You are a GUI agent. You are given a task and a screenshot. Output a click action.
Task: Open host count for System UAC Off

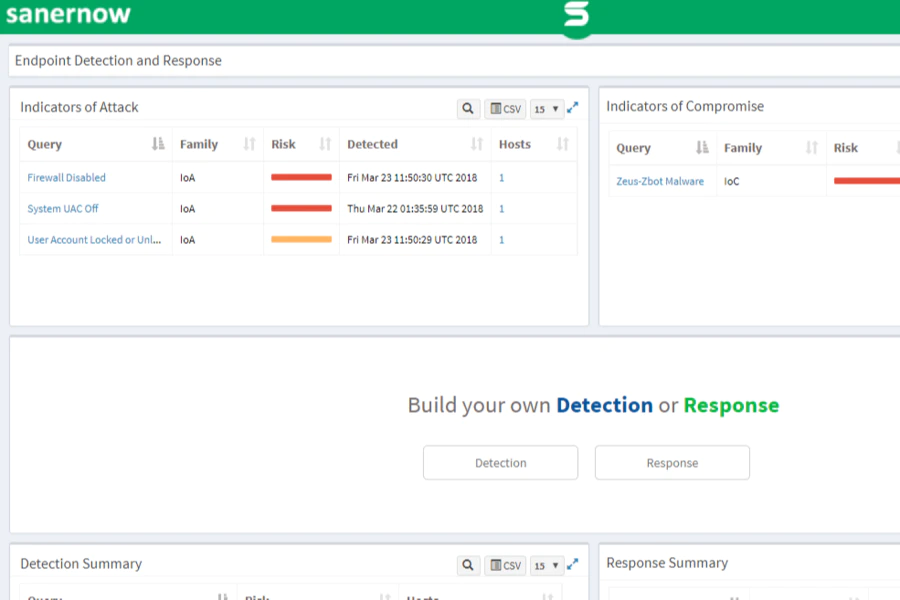[501, 208]
